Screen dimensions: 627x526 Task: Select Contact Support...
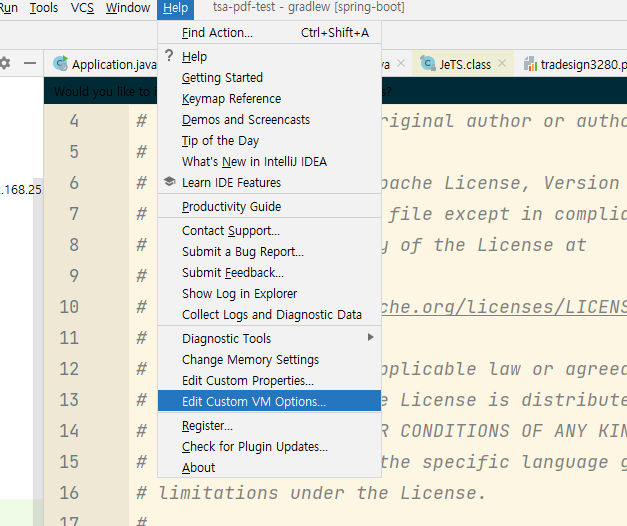tap(269, 230)
